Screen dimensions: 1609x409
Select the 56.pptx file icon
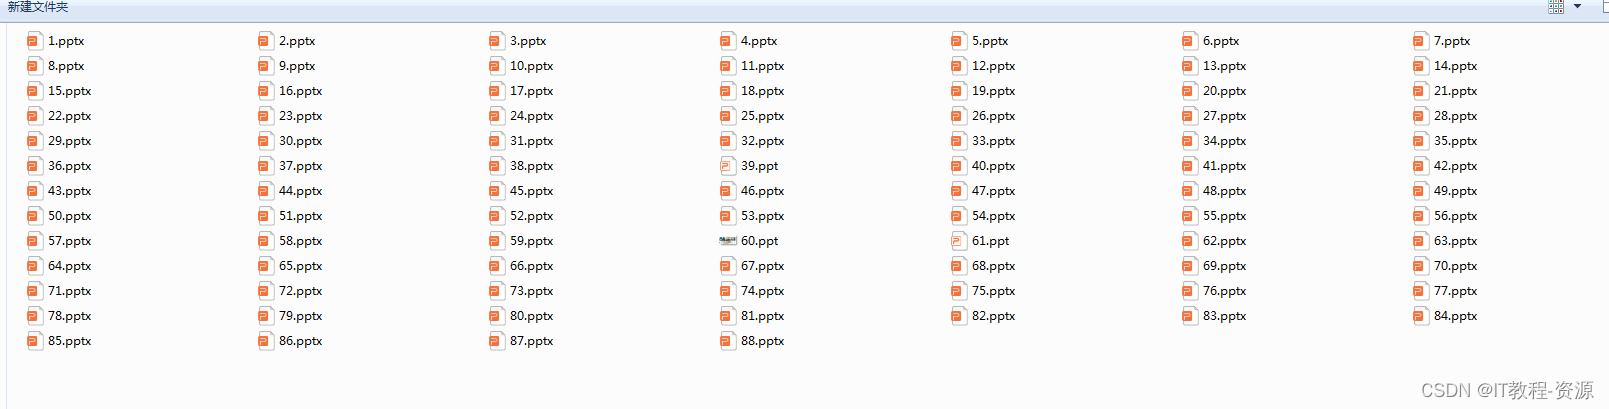(1420, 216)
